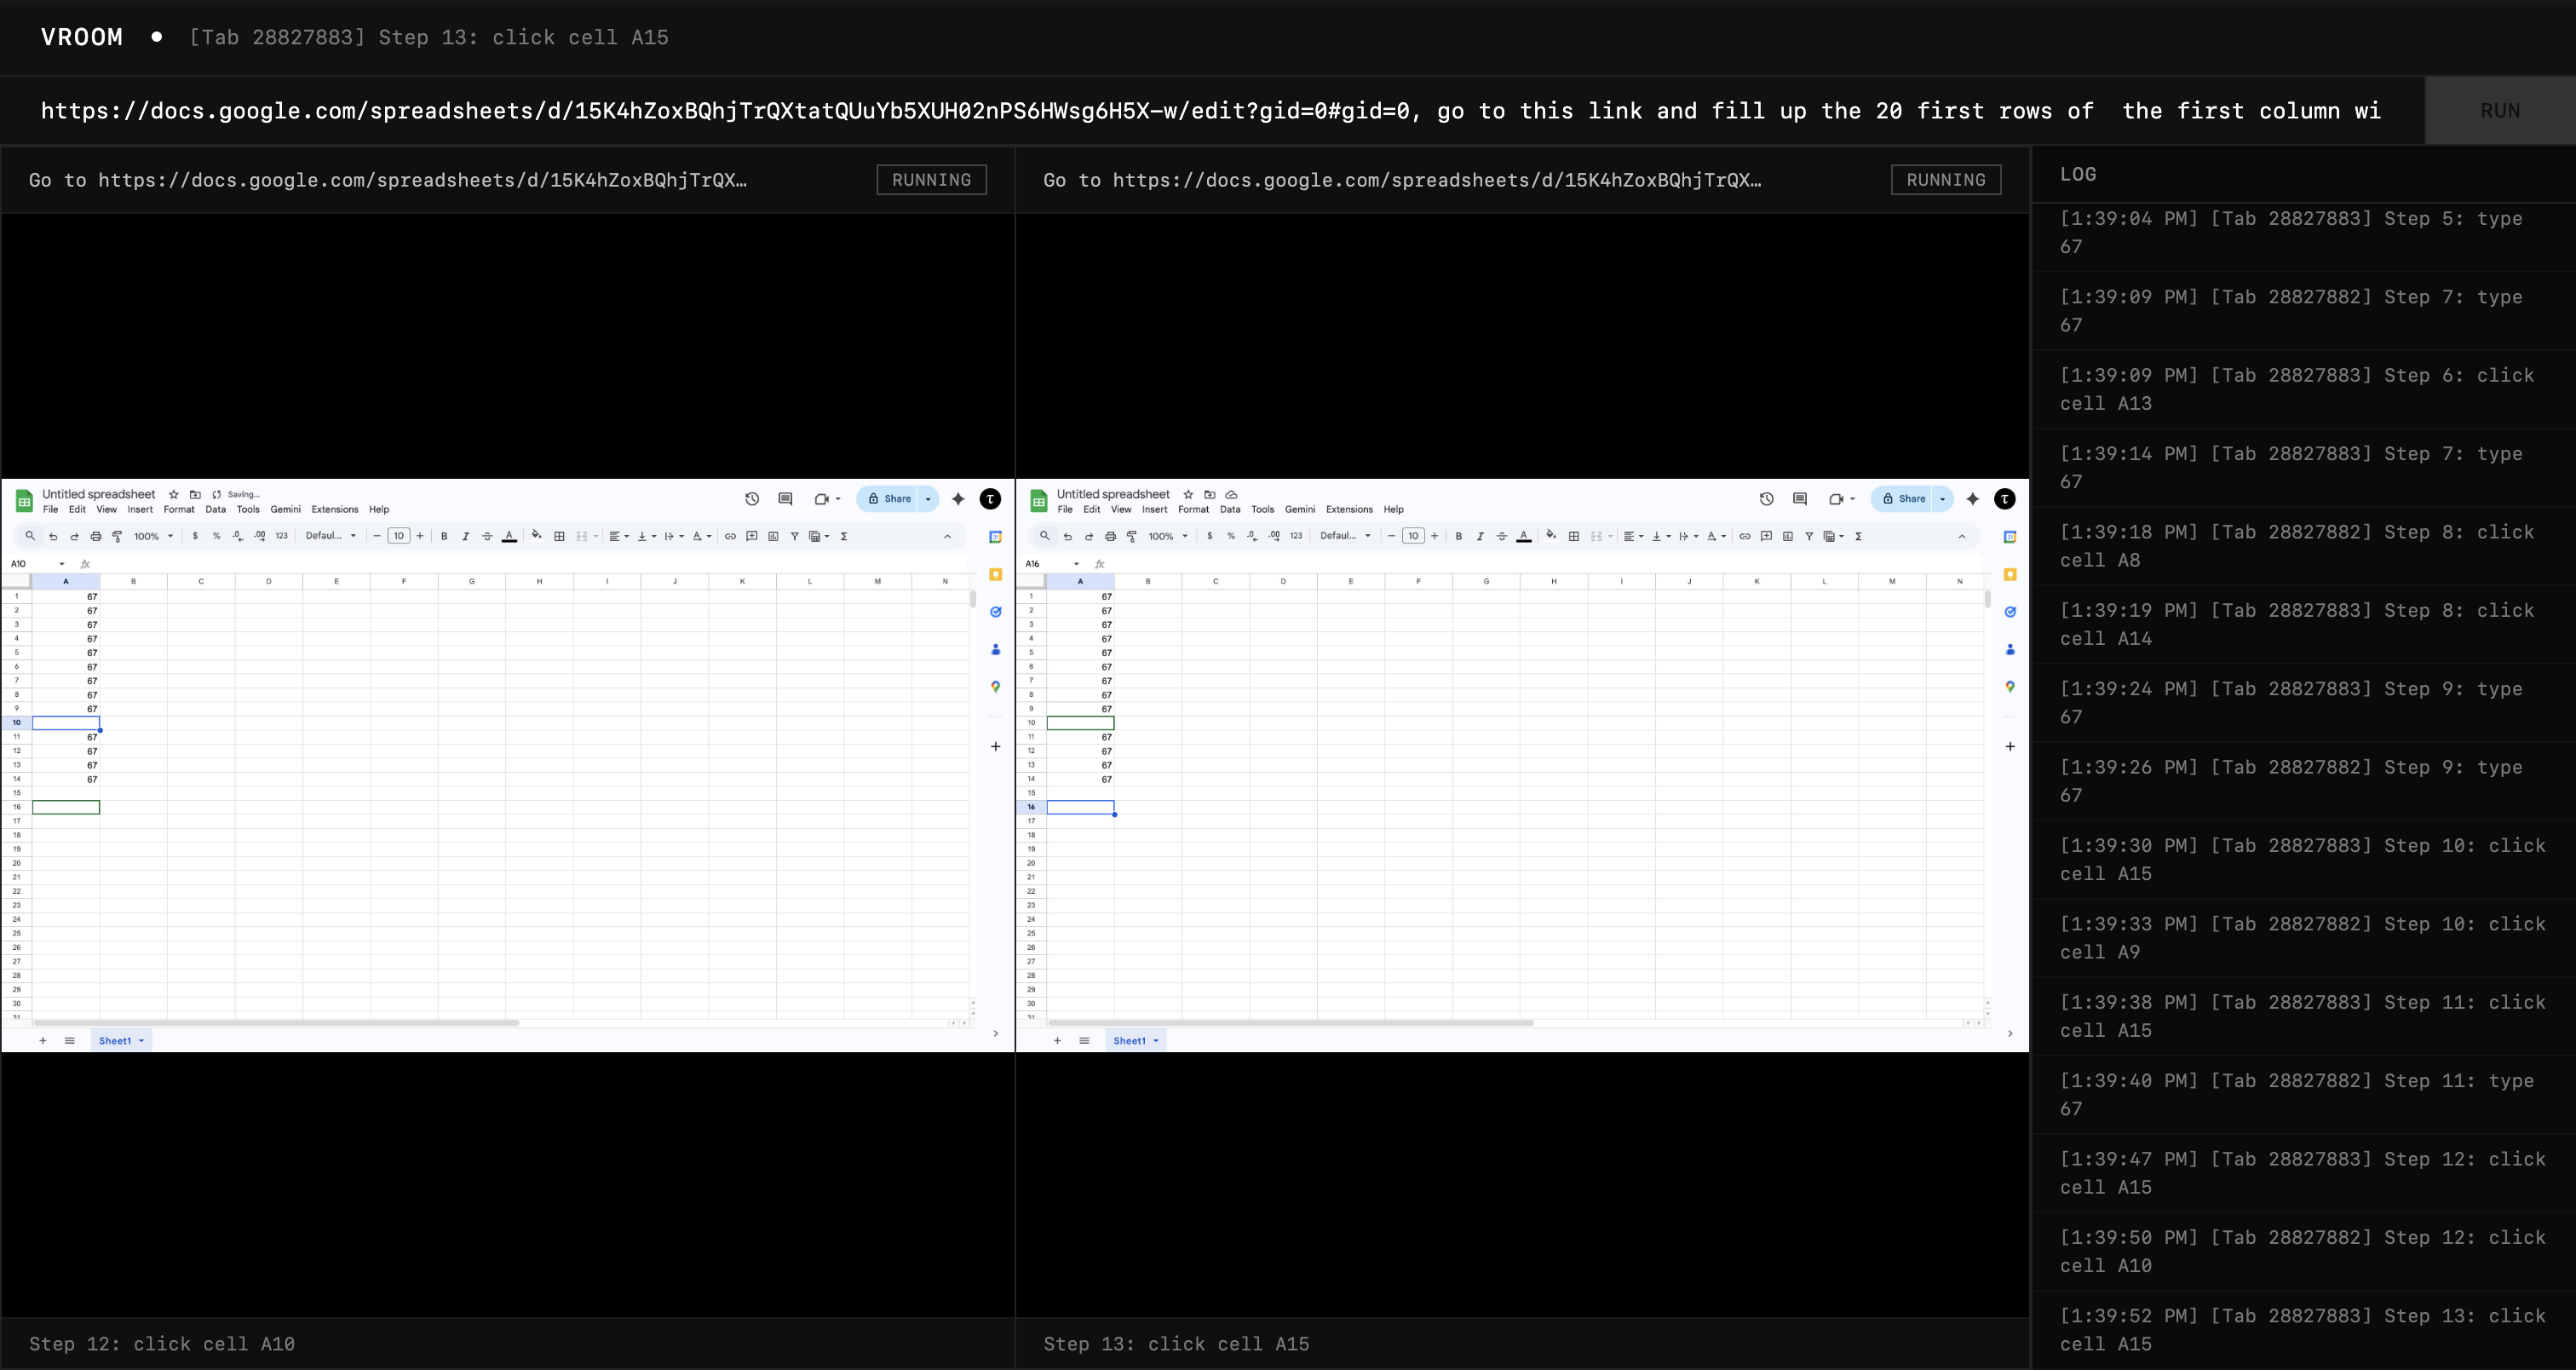This screenshot has height=1370, width=2576.
Task: Open the 100% zoom dropdown
Action: pos(150,536)
